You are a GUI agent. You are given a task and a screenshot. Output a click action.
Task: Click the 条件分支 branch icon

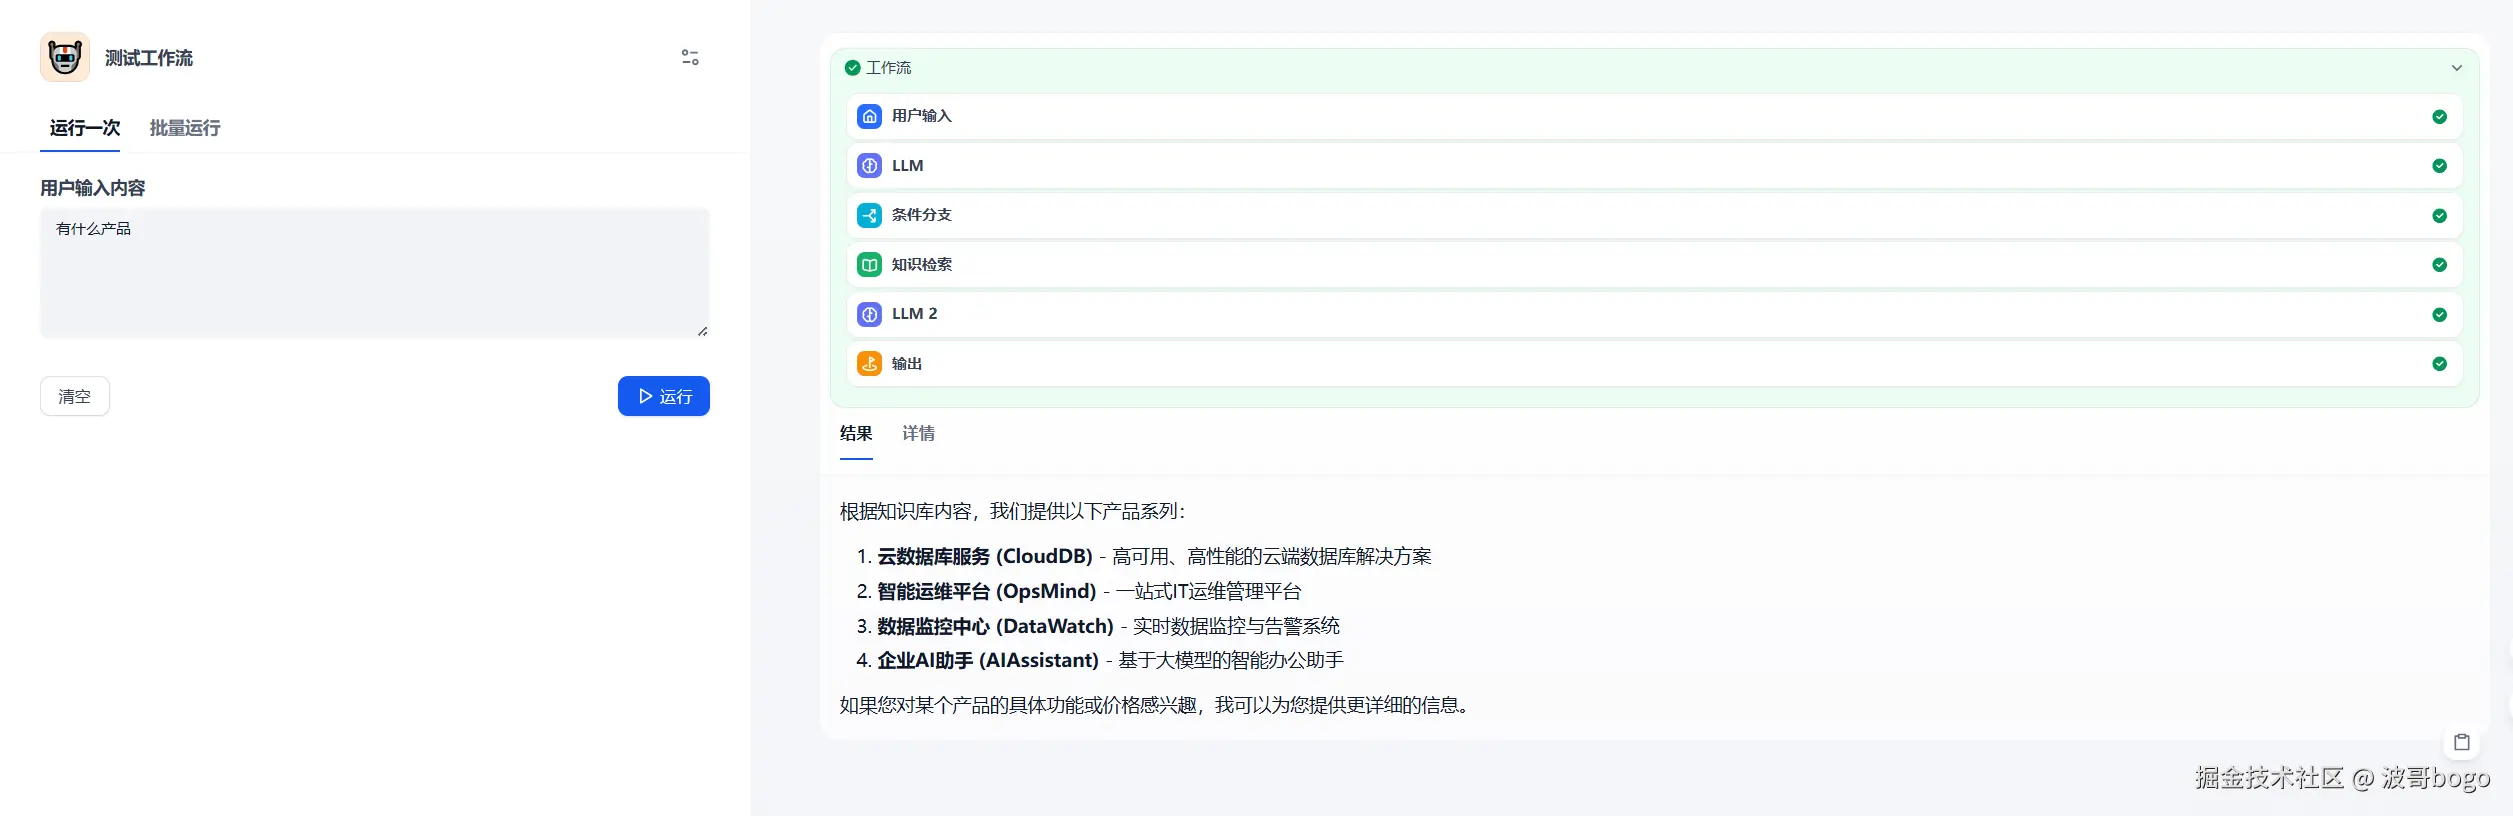pyautogui.click(x=870, y=215)
